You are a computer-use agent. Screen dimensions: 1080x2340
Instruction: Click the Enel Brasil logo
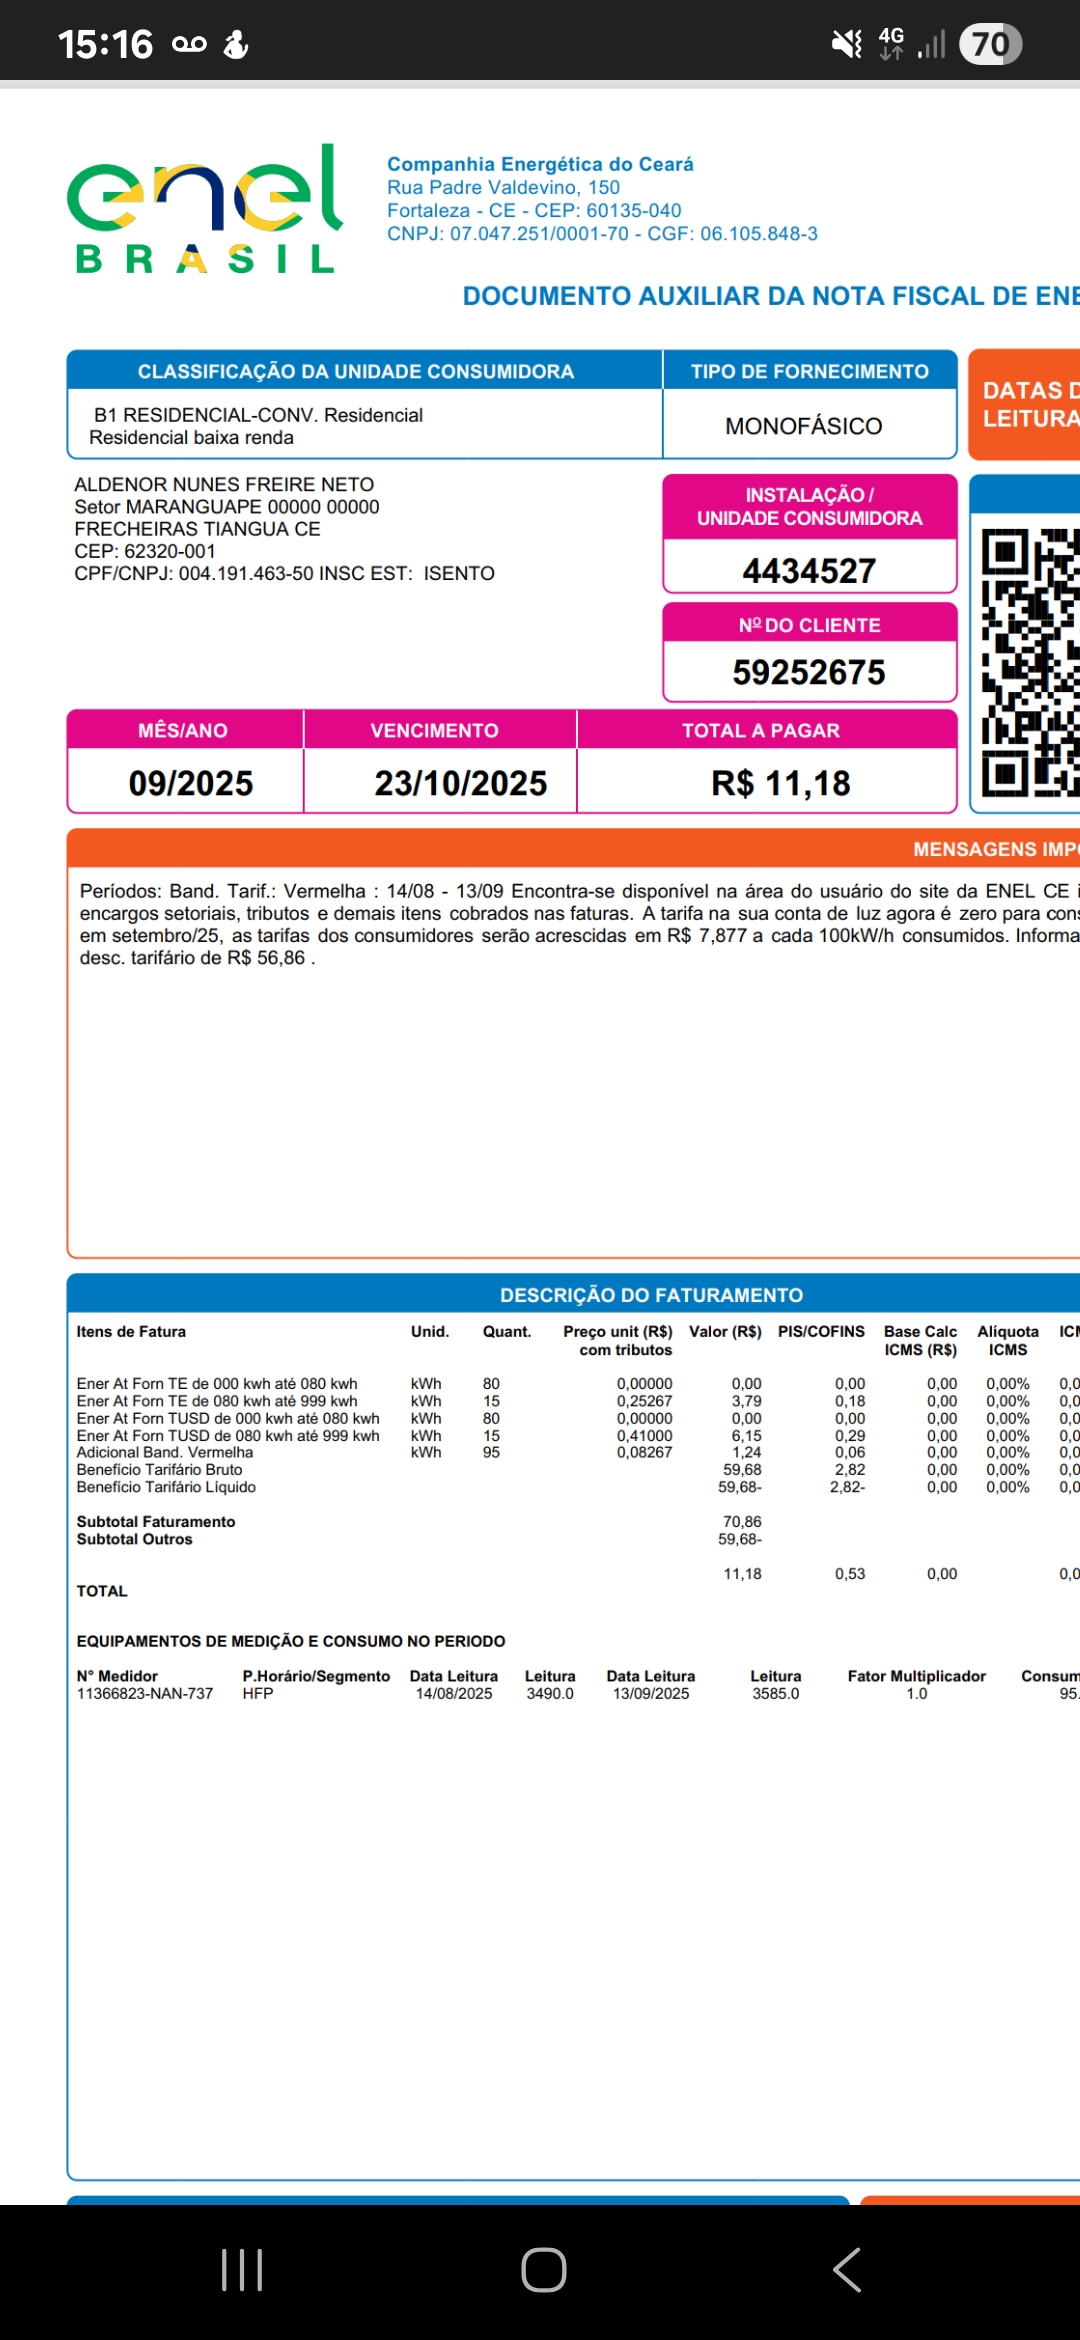click(205, 209)
